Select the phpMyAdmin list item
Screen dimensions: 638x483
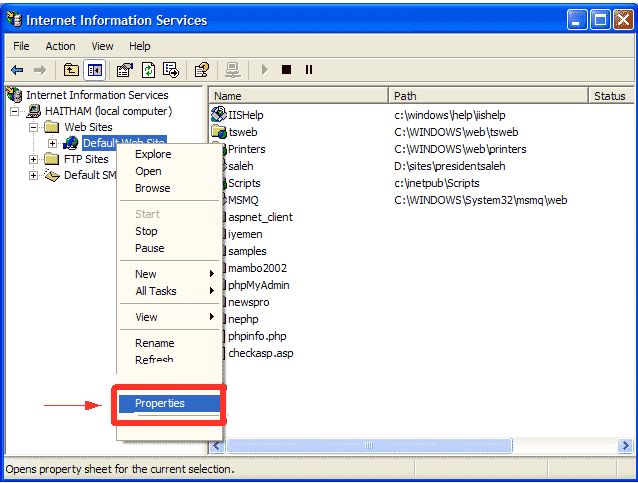click(258, 285)
